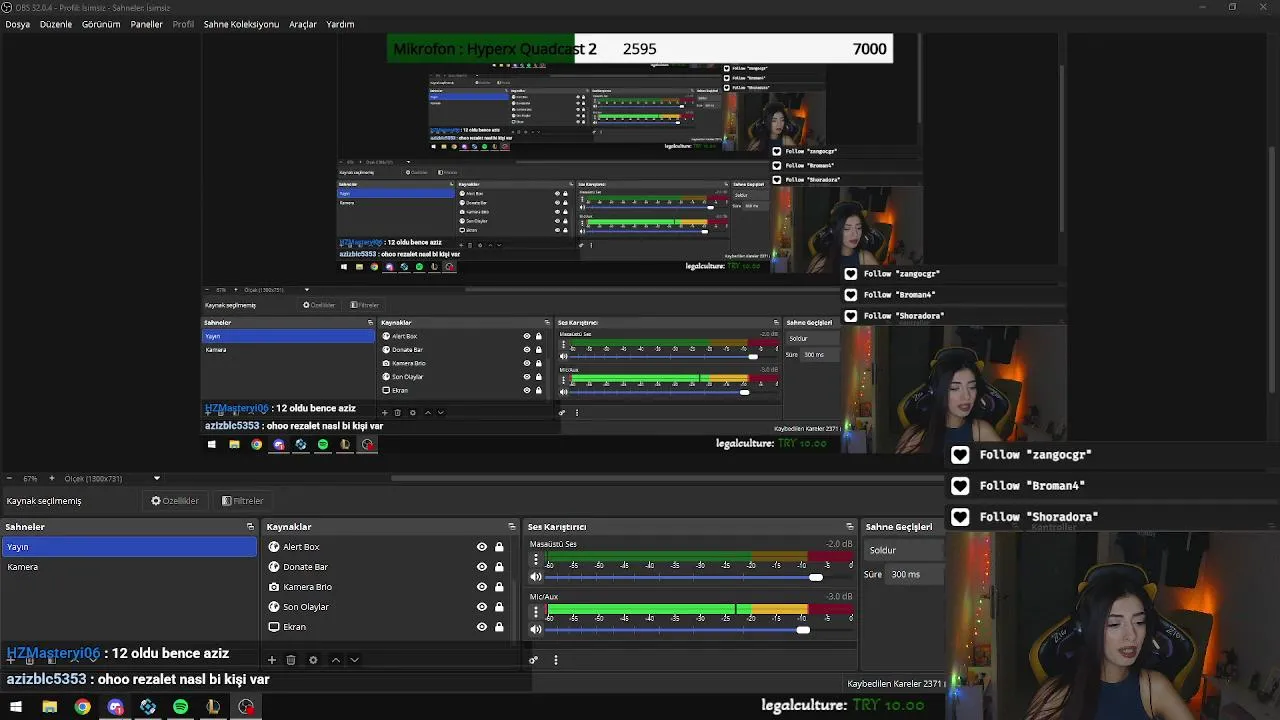Open the Dosya menu
This screenshot has width=1280, height=720.
17,24
